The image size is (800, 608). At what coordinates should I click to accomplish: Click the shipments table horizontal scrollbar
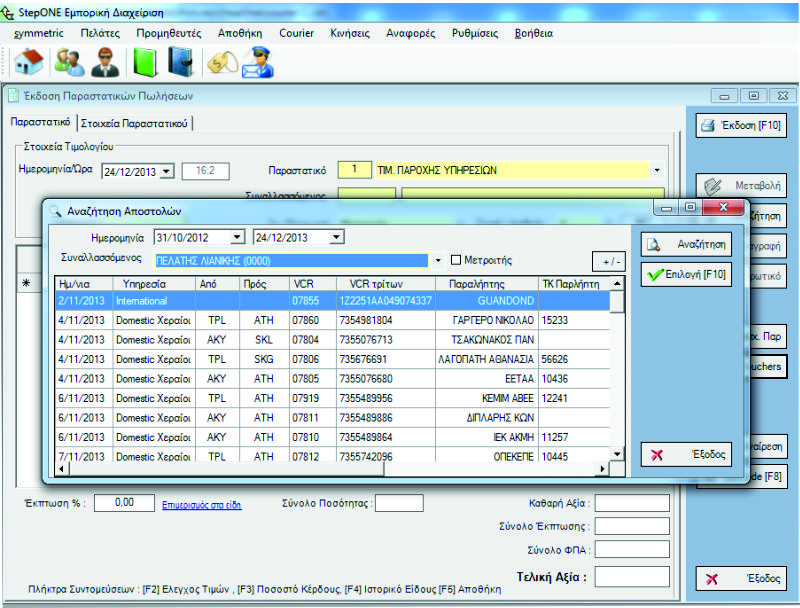(x=330, y=469)
